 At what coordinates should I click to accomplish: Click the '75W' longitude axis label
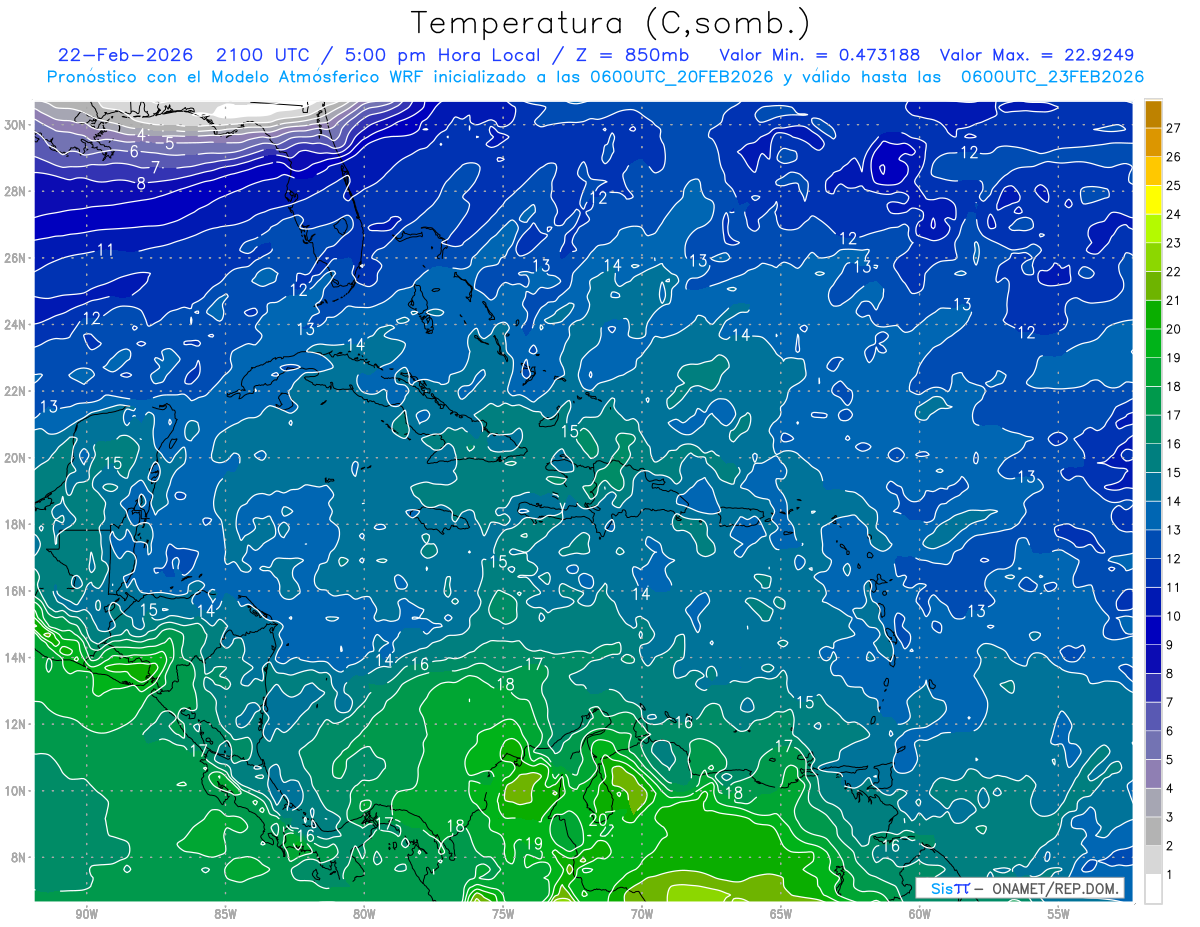click(503, 915)
